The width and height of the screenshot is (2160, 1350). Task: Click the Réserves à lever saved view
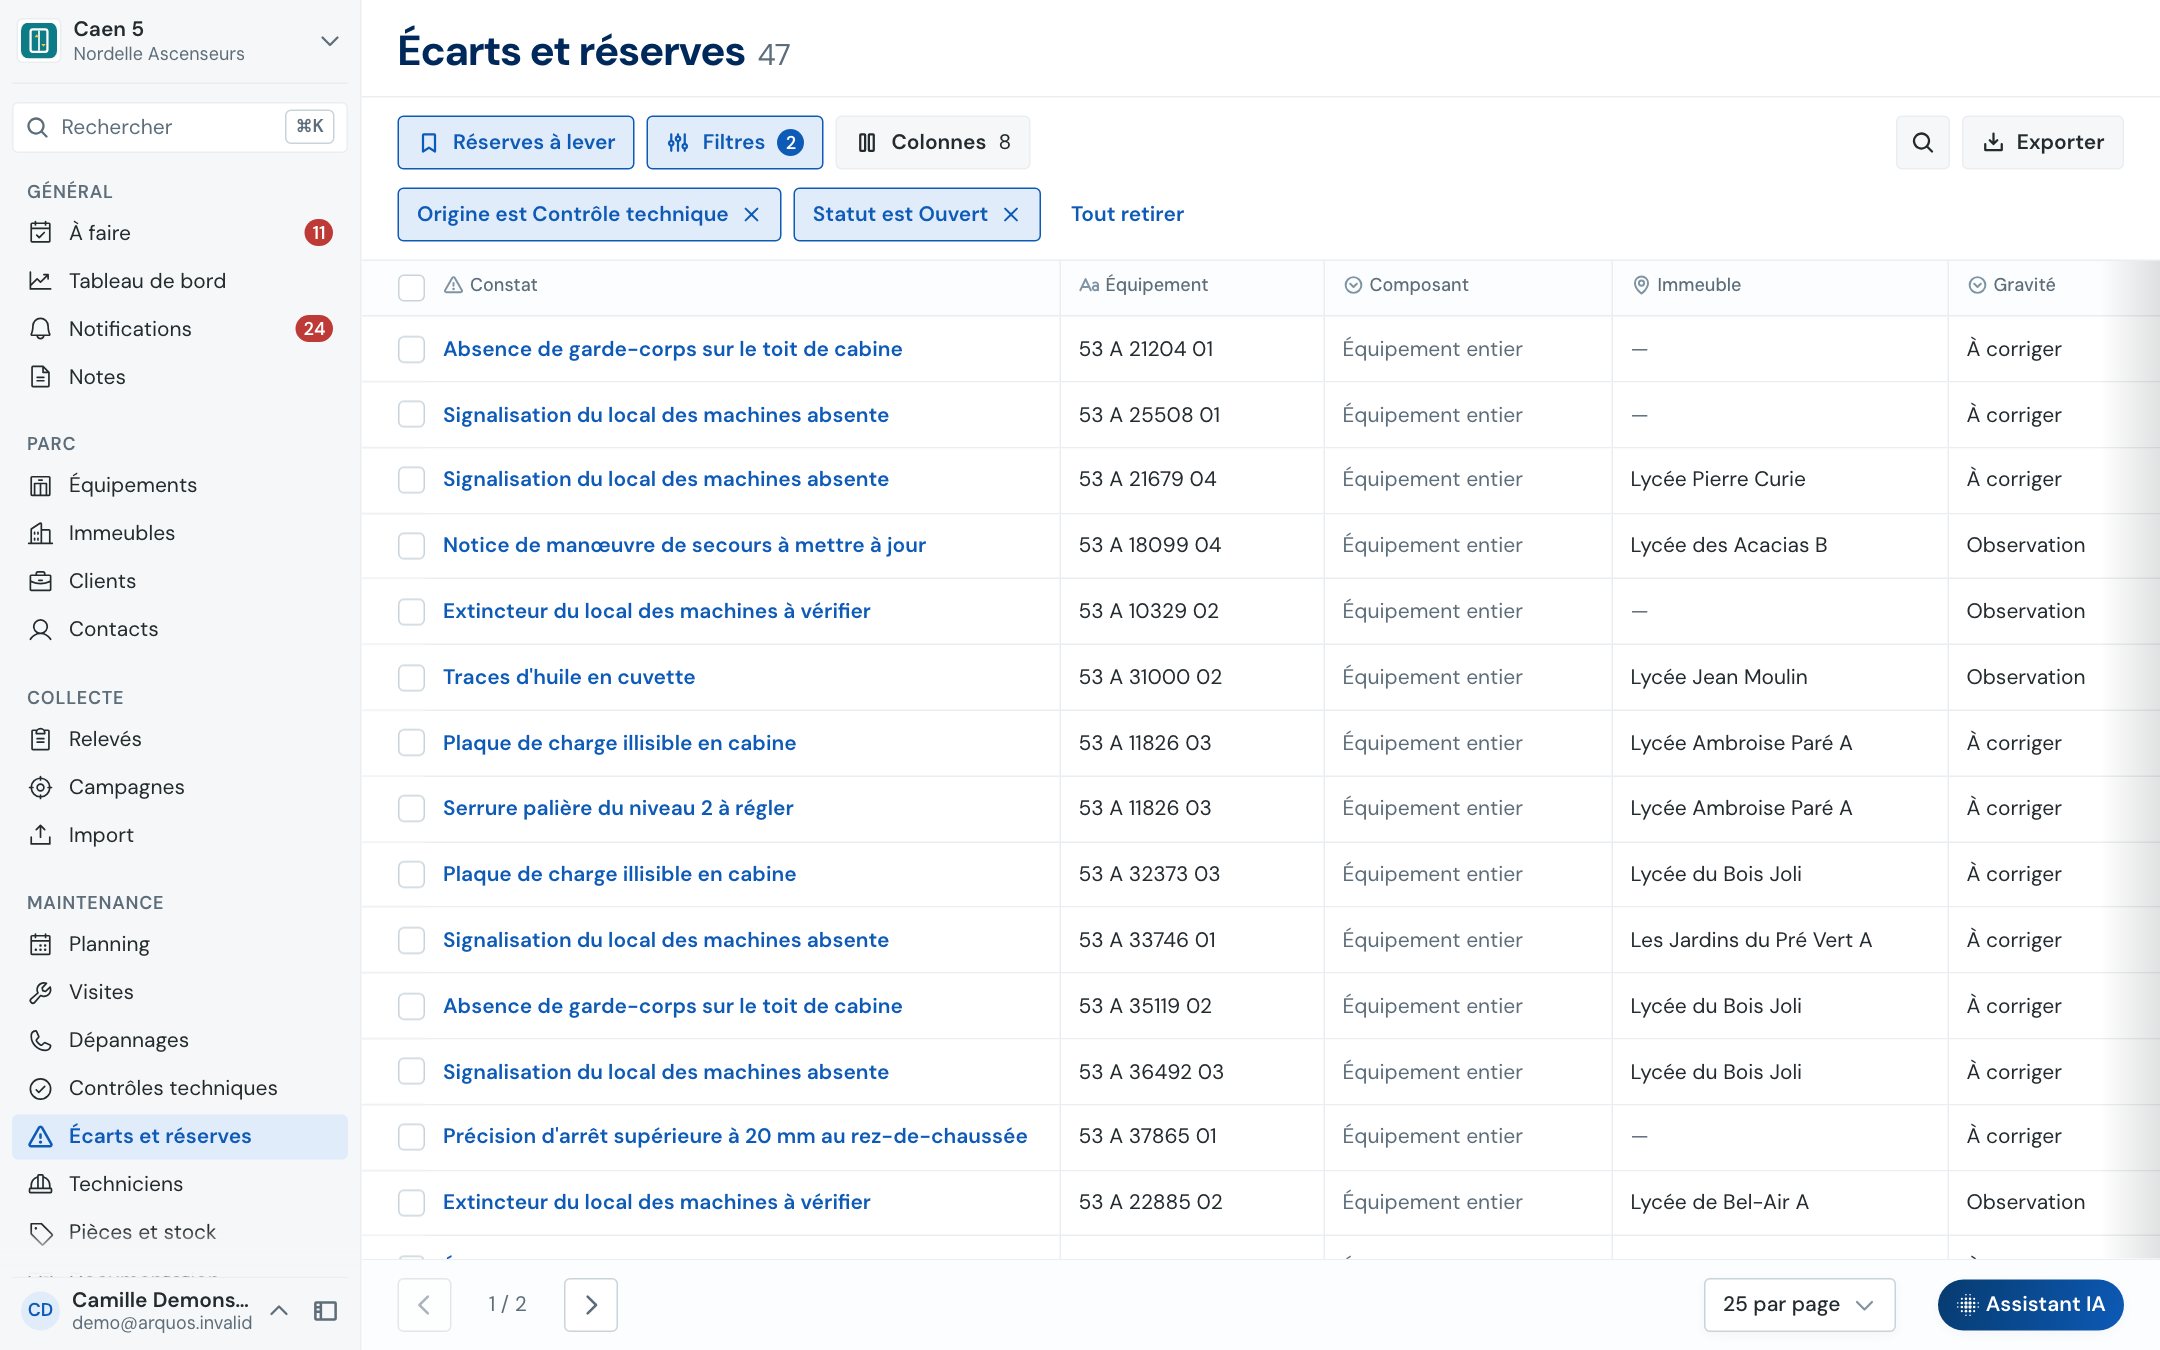click(516, 142)
